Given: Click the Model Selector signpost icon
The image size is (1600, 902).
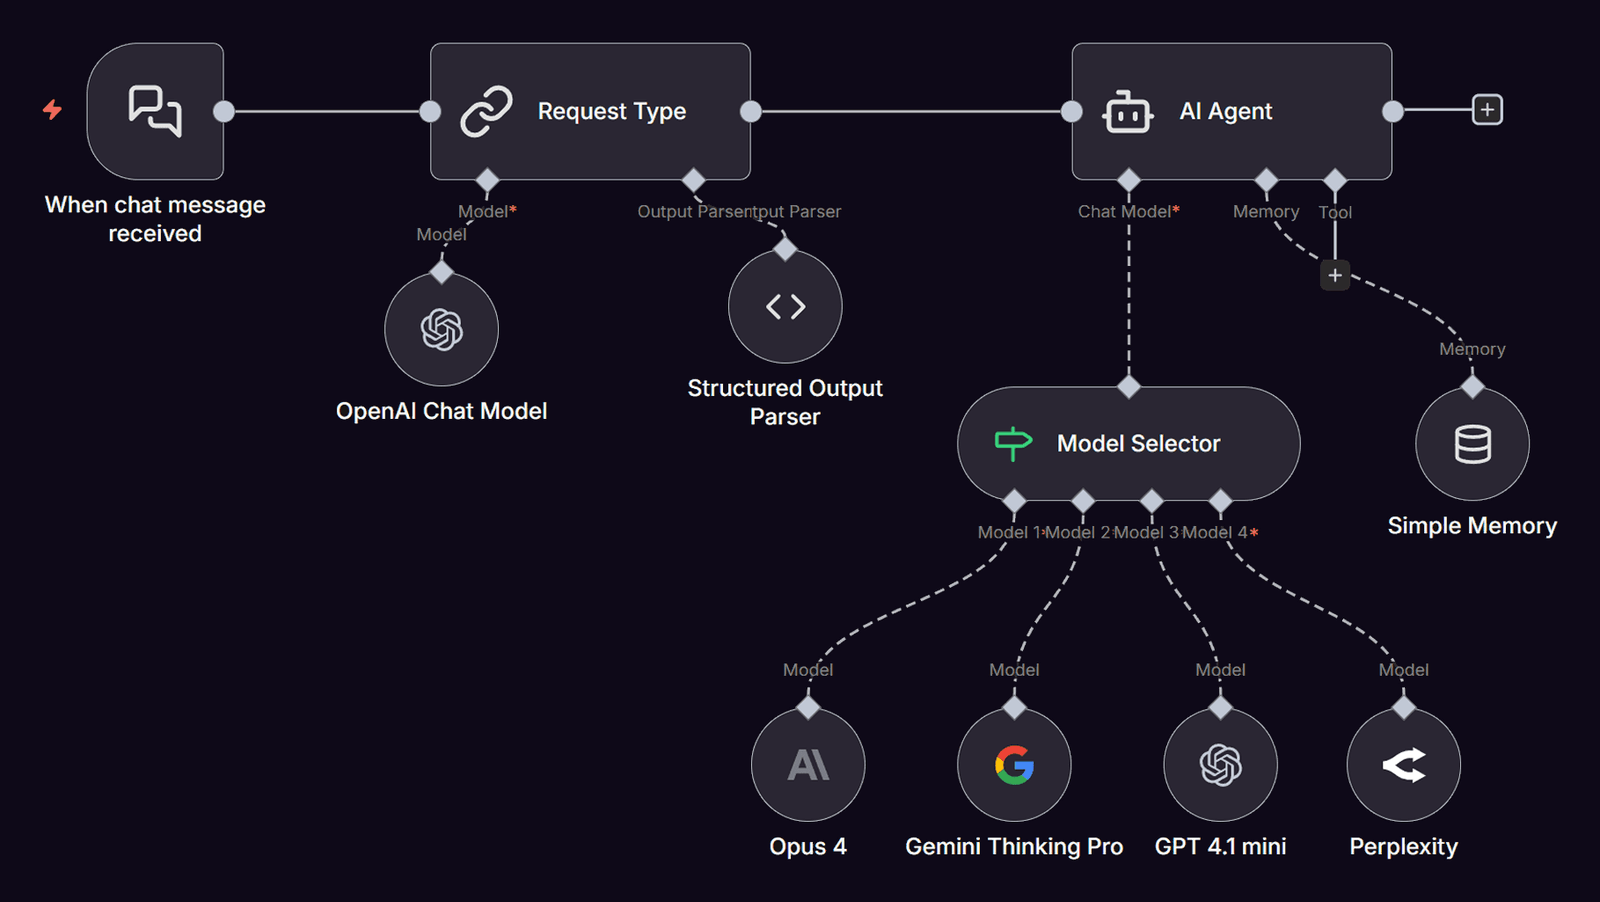Looking at the screenshot, I should tap(1013, 443).
